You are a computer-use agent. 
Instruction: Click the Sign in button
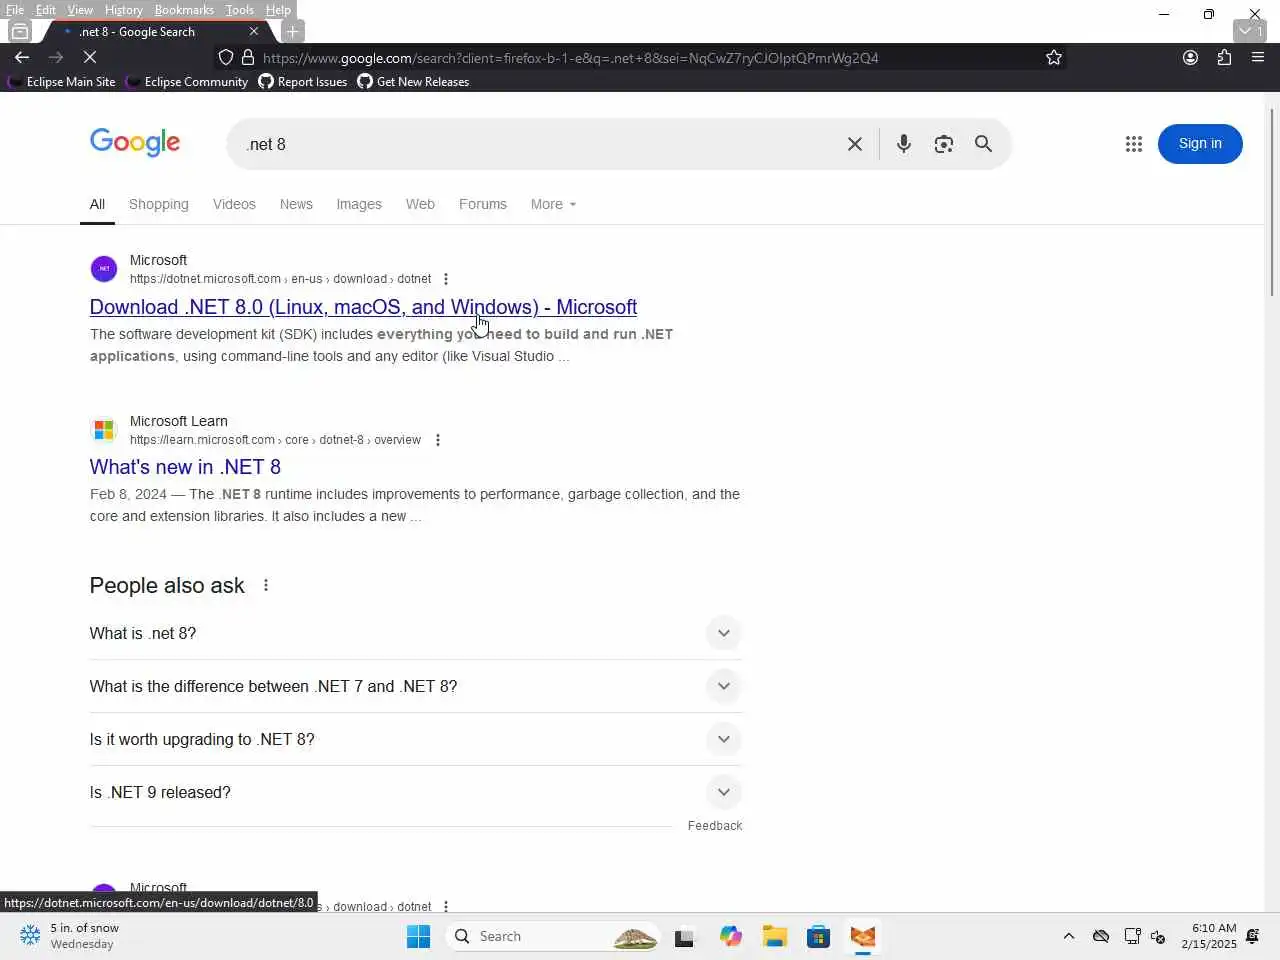[x=1200, y=144]
